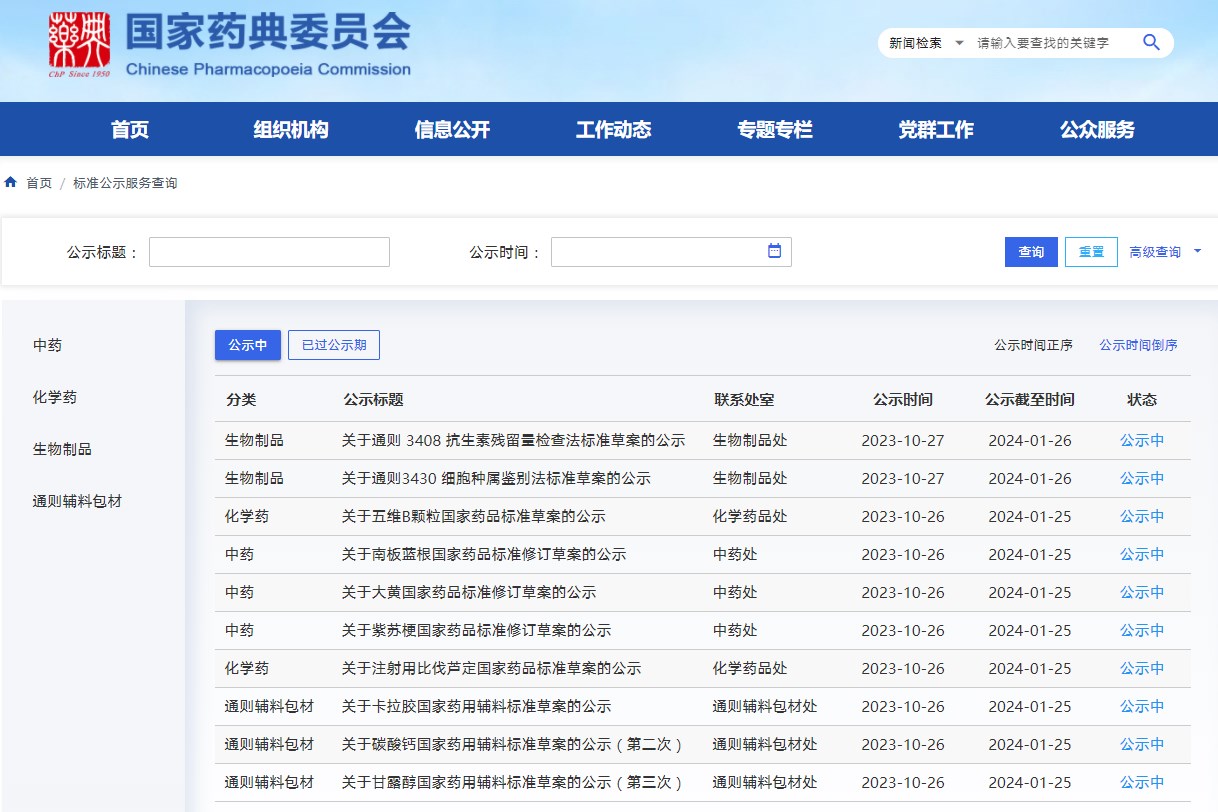Sort by 公示时间倒序

[x=1138, y=345]
